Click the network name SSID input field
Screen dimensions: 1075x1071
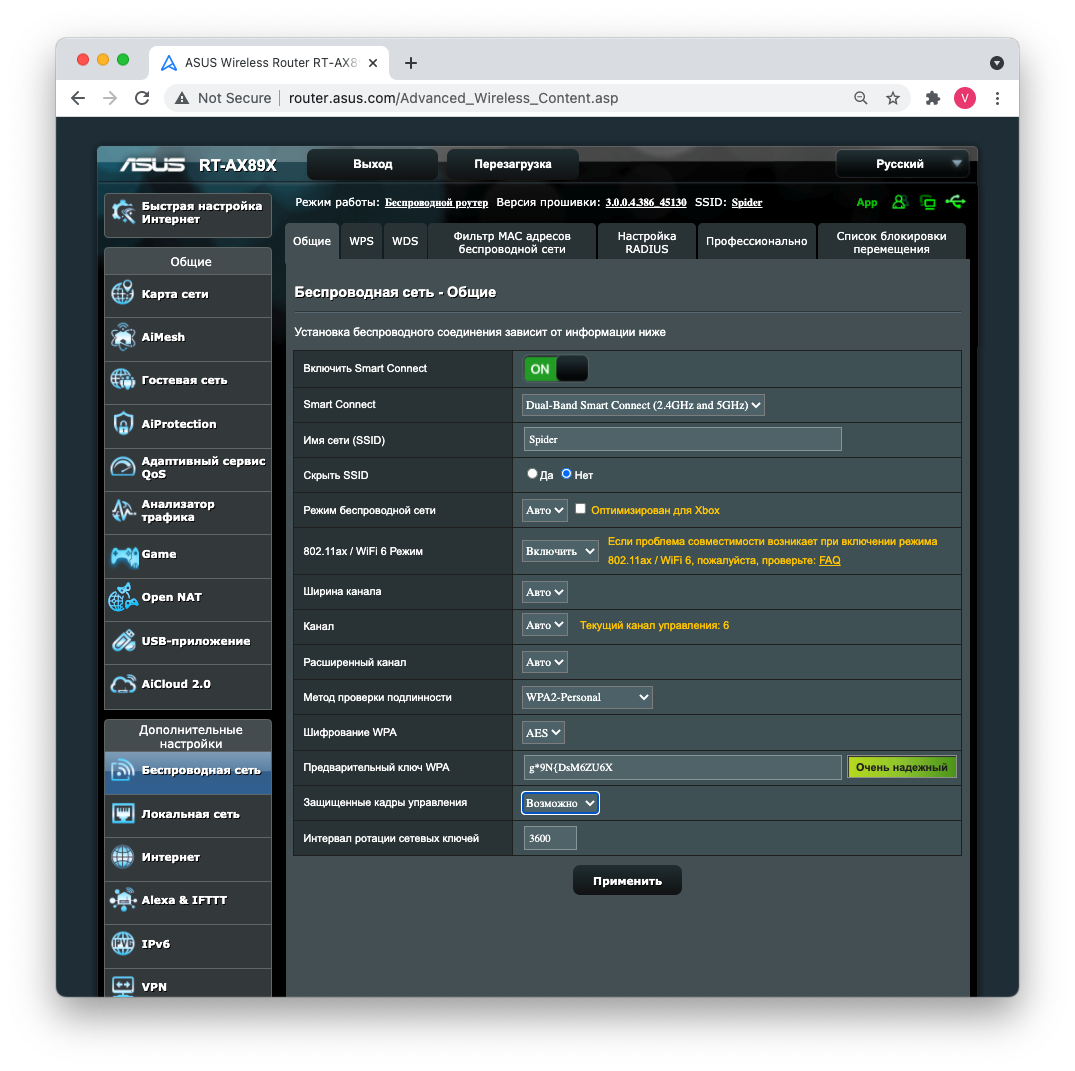[682, 440]
